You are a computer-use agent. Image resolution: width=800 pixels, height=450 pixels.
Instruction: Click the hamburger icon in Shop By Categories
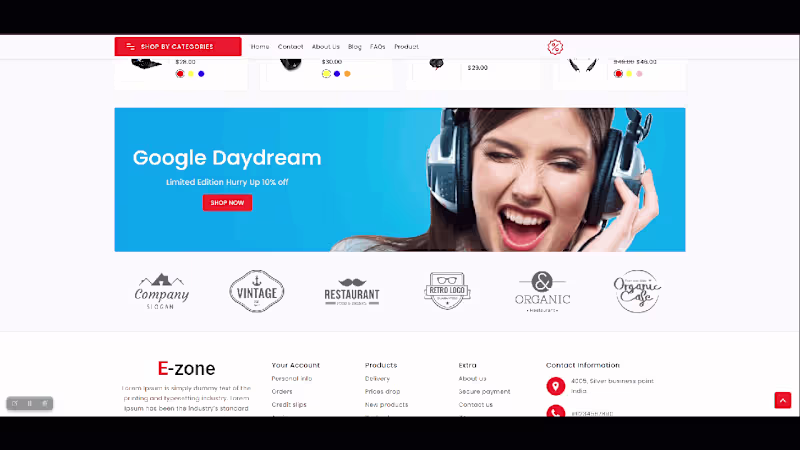point(131,46)
